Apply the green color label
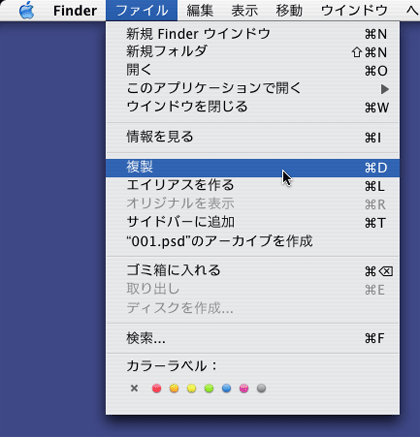This screenshot has width=420, height=437. (x=209, y=388)
